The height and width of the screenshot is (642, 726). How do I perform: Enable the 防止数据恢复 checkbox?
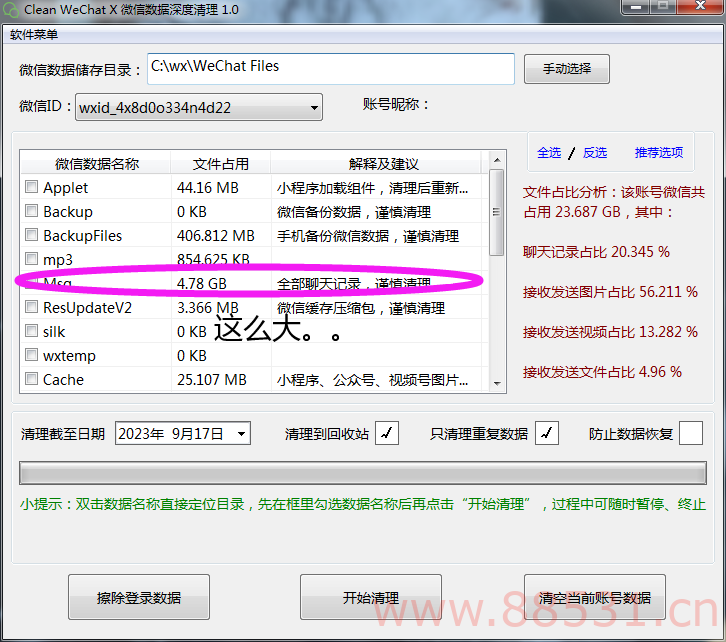[691, 433]
